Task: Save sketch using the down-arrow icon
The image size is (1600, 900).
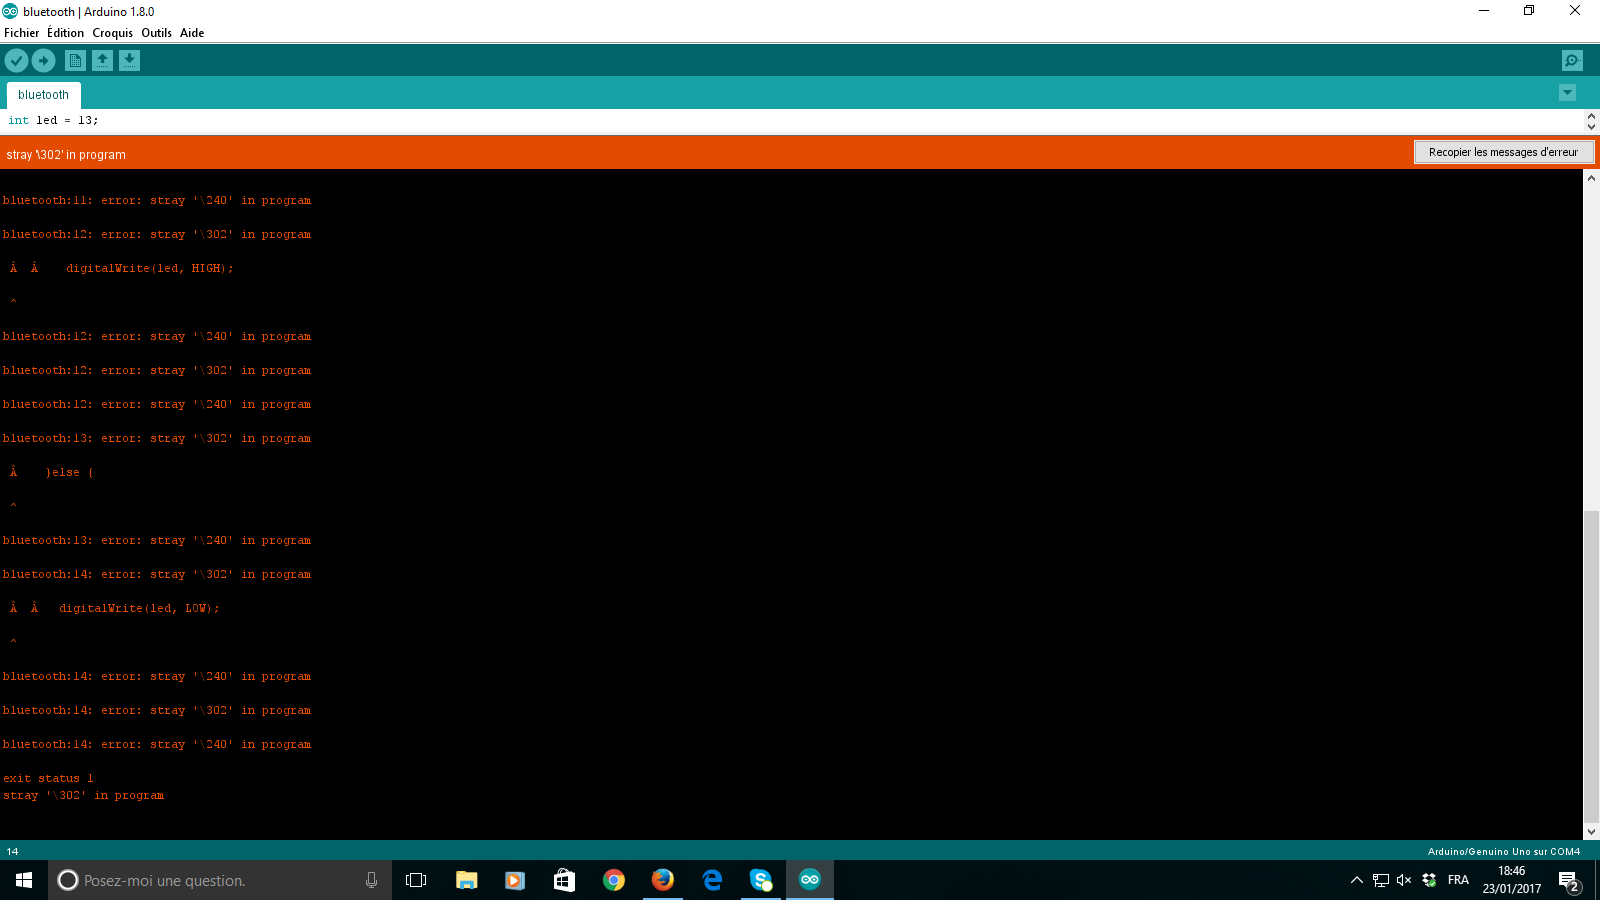Action: pos(129,61)
